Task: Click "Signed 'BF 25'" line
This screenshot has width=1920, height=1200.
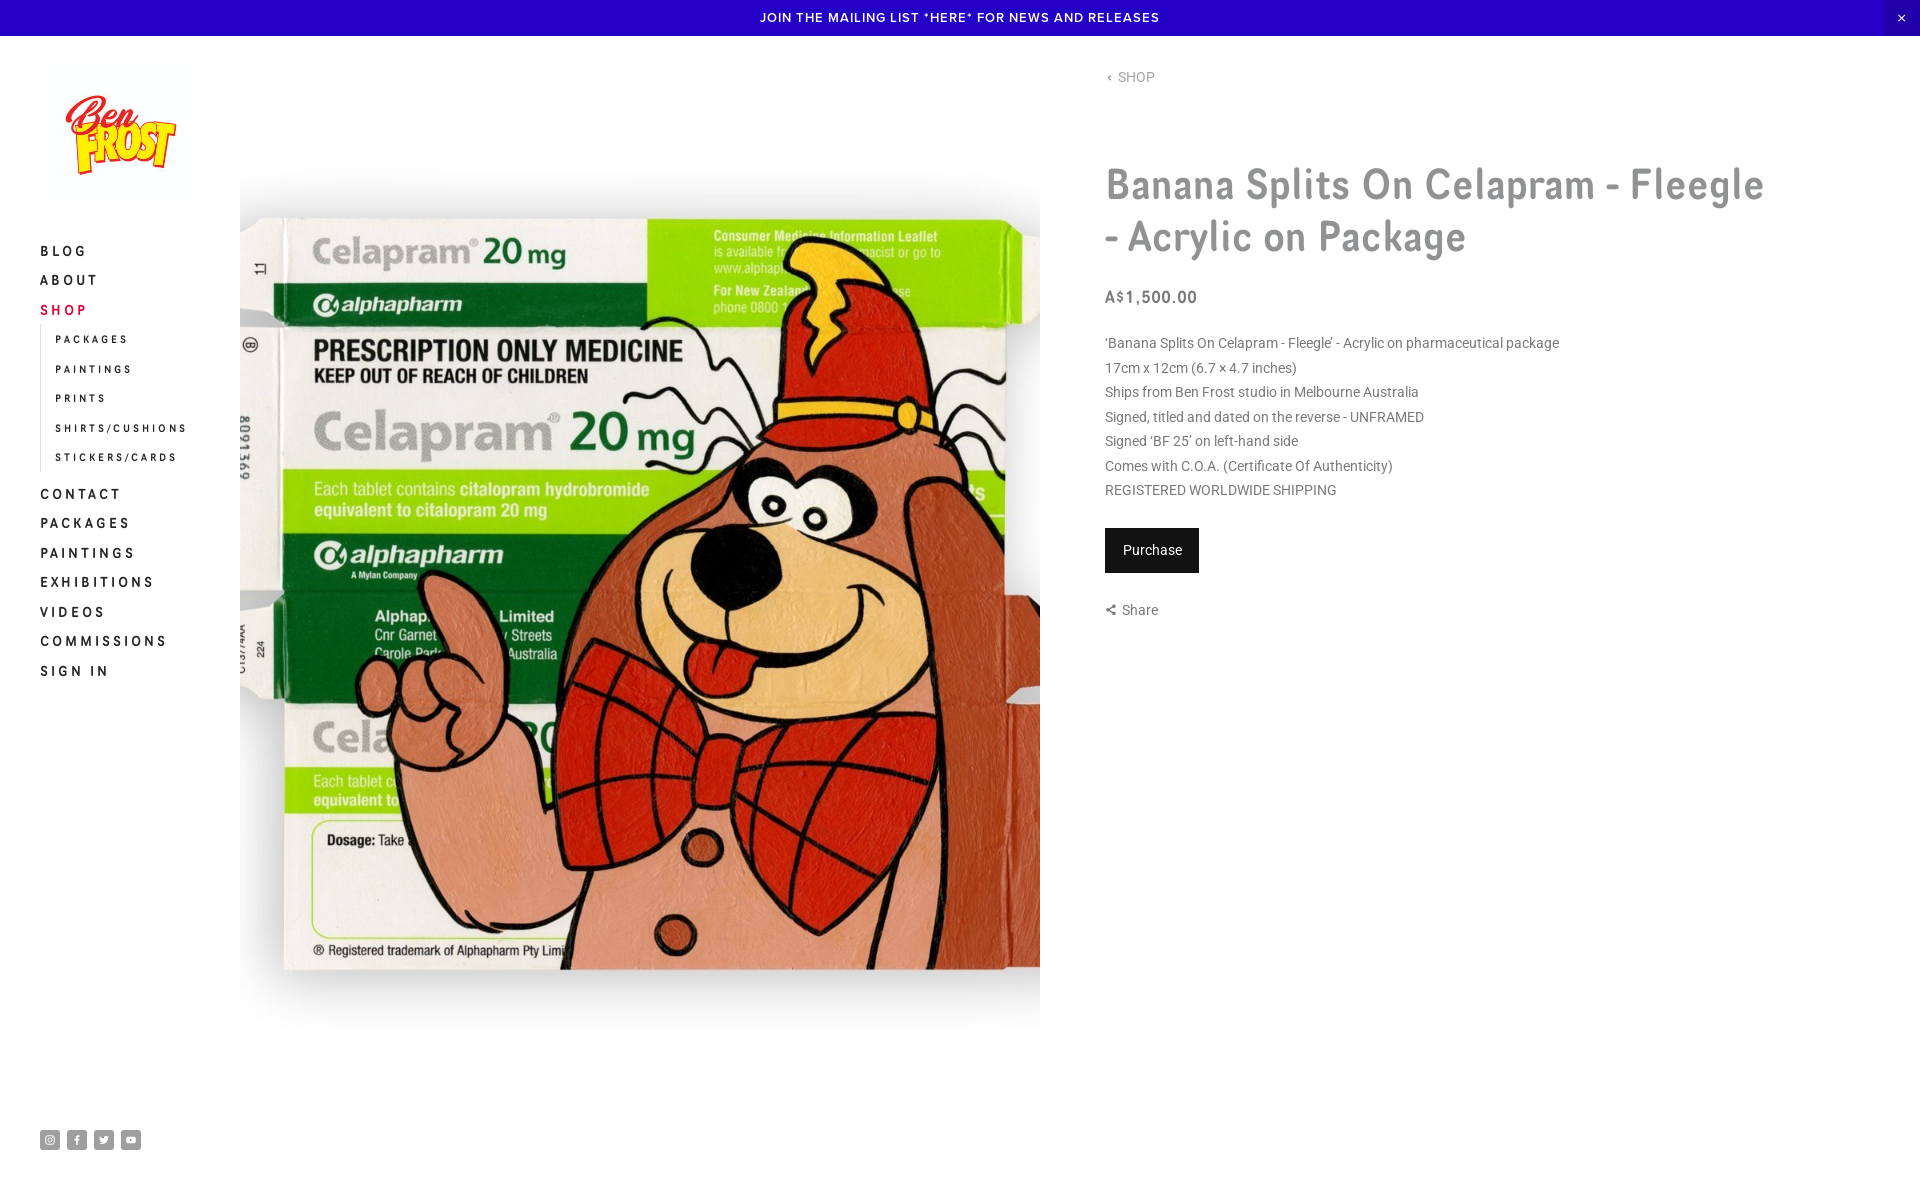Action: coord(1201,441)
